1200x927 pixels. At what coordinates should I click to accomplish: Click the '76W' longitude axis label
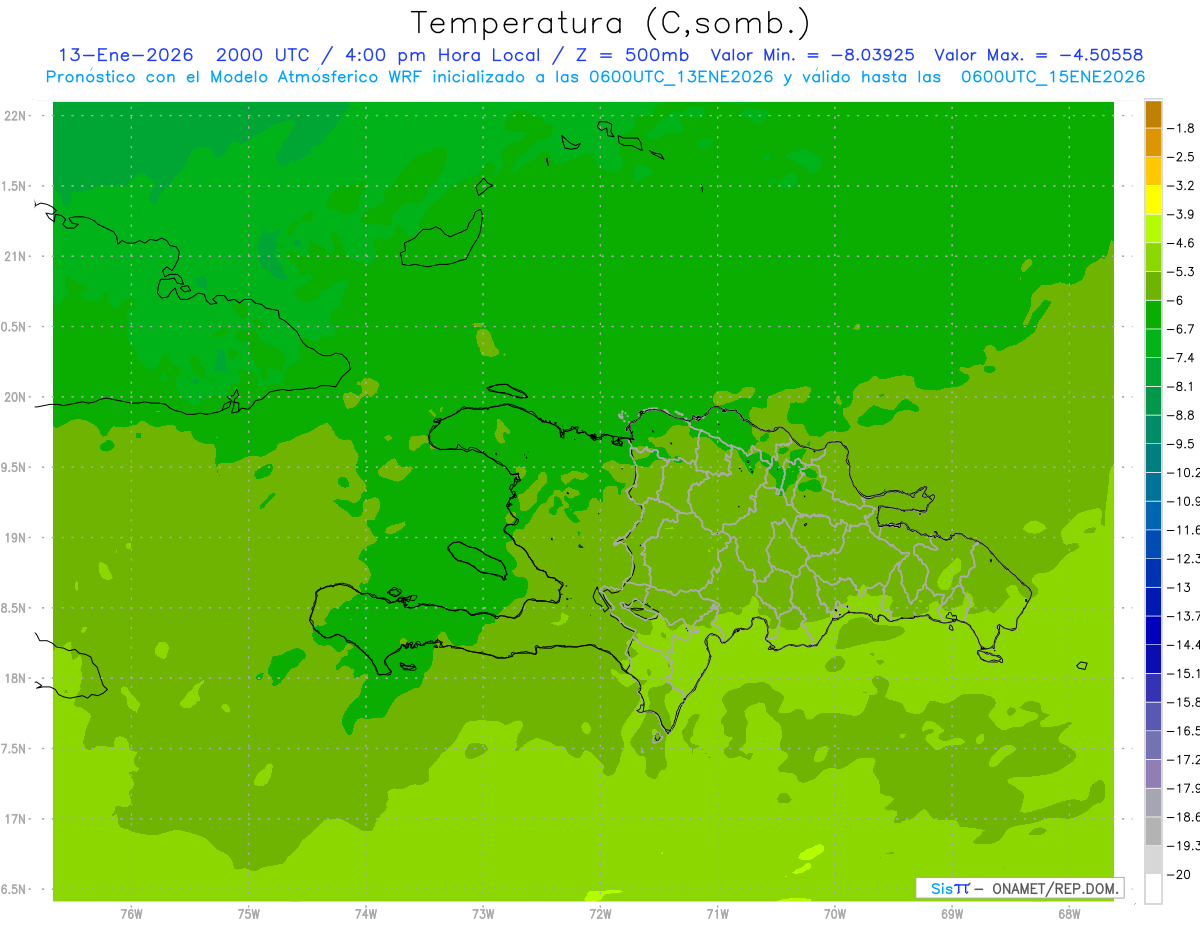pos(131,914)
